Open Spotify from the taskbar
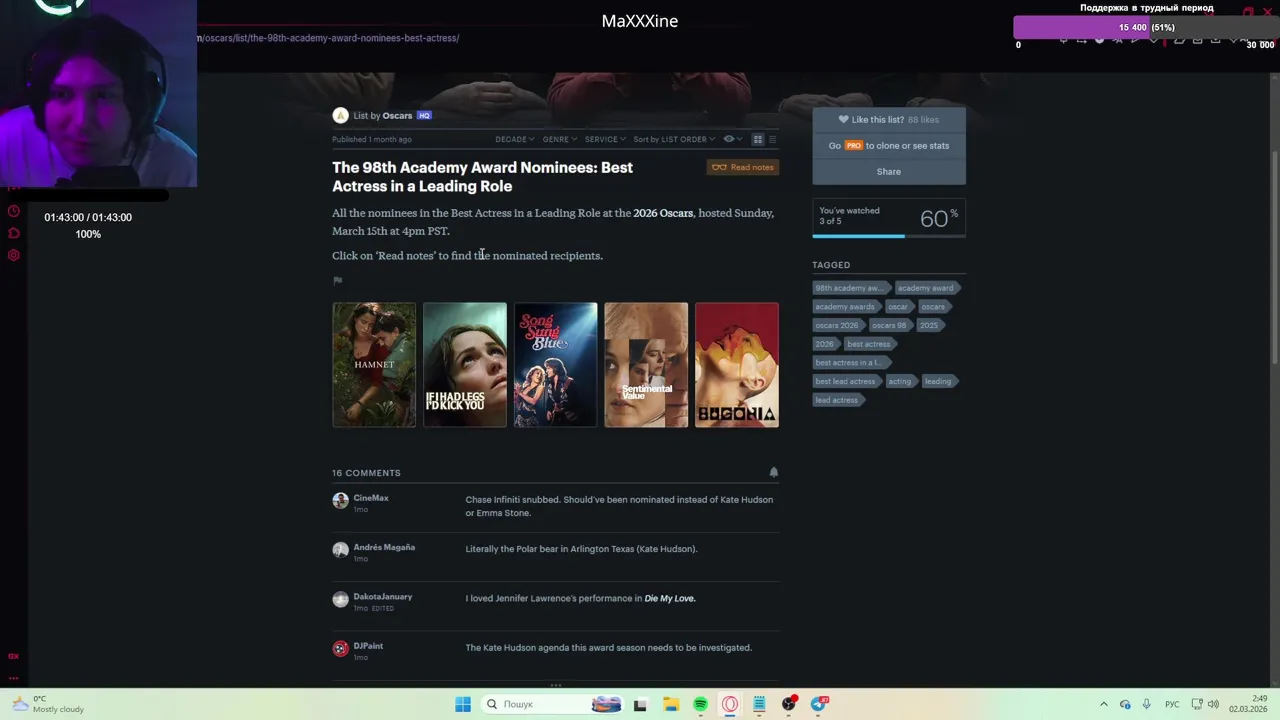 [x=700, y=704]
